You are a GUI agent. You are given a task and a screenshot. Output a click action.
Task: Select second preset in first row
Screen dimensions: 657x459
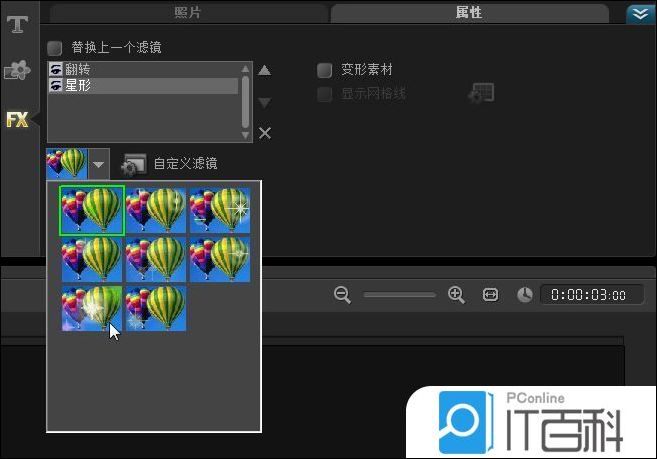[x=156, y=210]
